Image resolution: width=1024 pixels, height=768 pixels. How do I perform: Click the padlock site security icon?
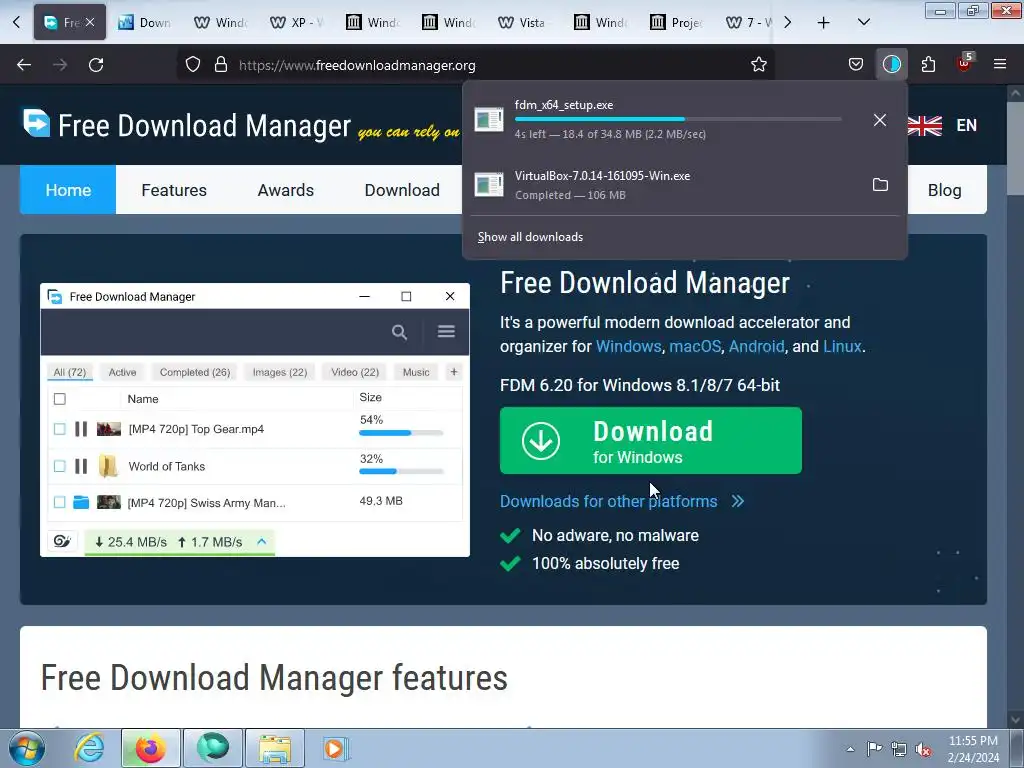click(x=221, y=65)
